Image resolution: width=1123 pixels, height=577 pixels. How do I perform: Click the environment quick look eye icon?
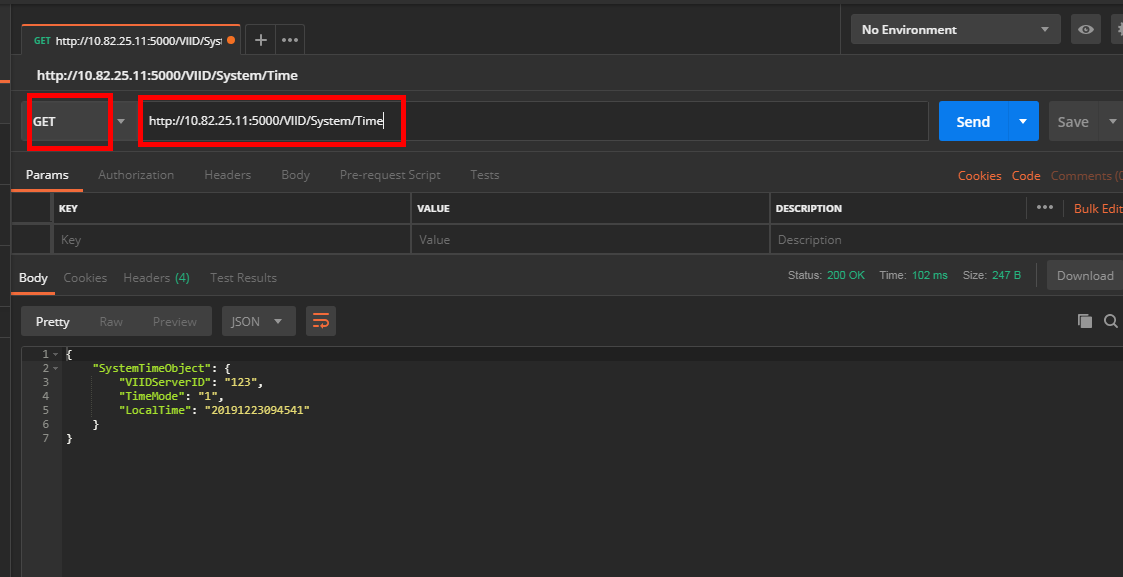[1085, 30]
